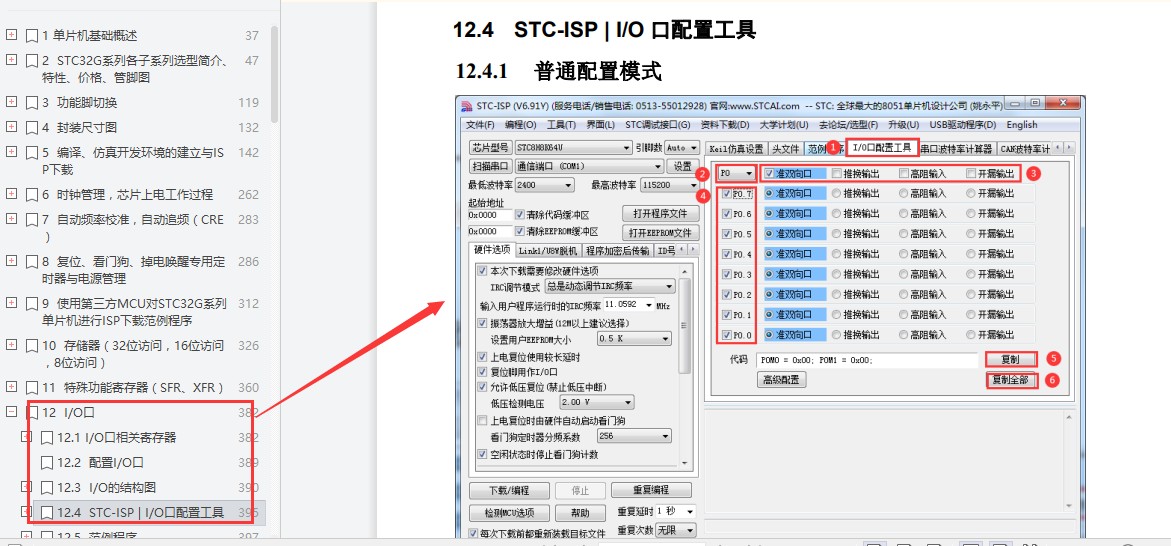The width and height of the screenshot is (1171, 546).
Task: Switch to the 头文件 tab
Action: click(x=786, y=149)
